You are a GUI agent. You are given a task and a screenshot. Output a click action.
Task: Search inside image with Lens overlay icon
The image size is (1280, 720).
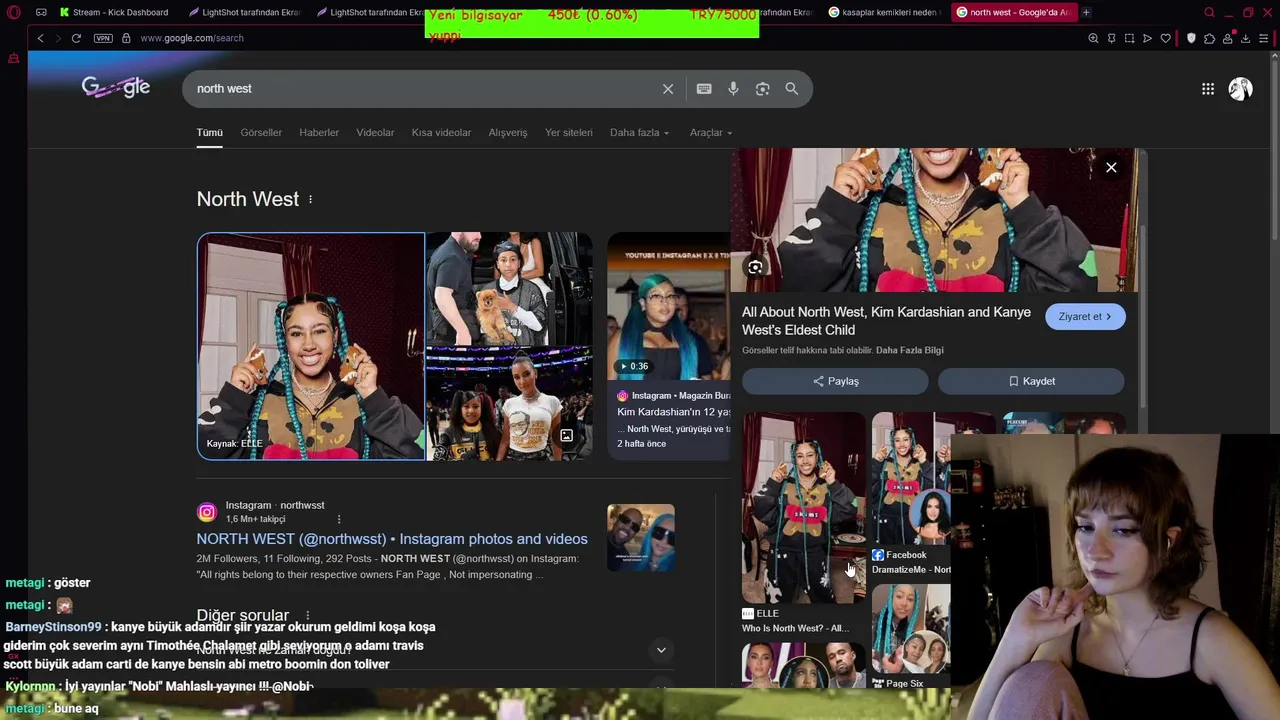(755, 267)
